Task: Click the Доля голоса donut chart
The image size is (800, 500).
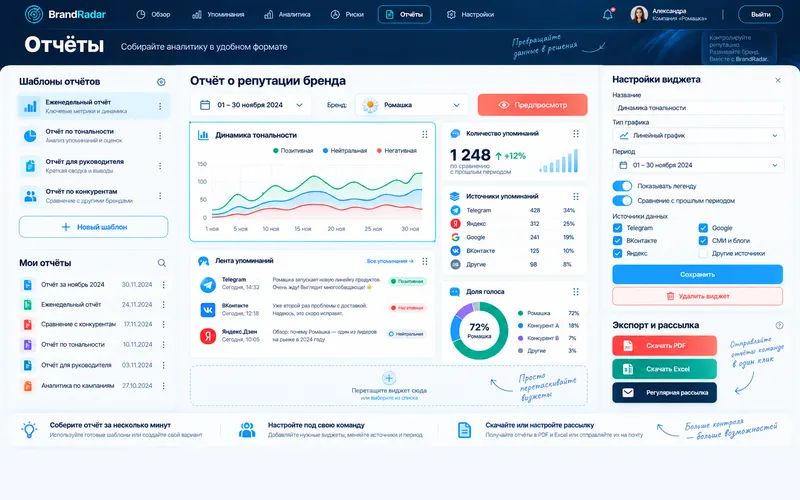Action: point(479,331)
